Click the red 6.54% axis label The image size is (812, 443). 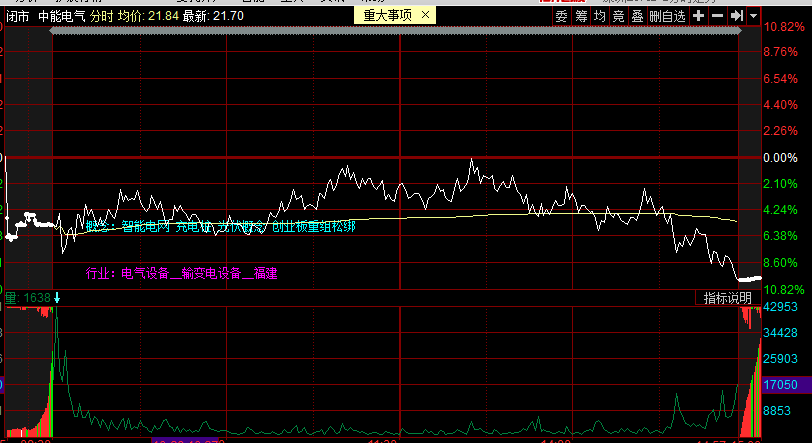click(x=780, y=79)
